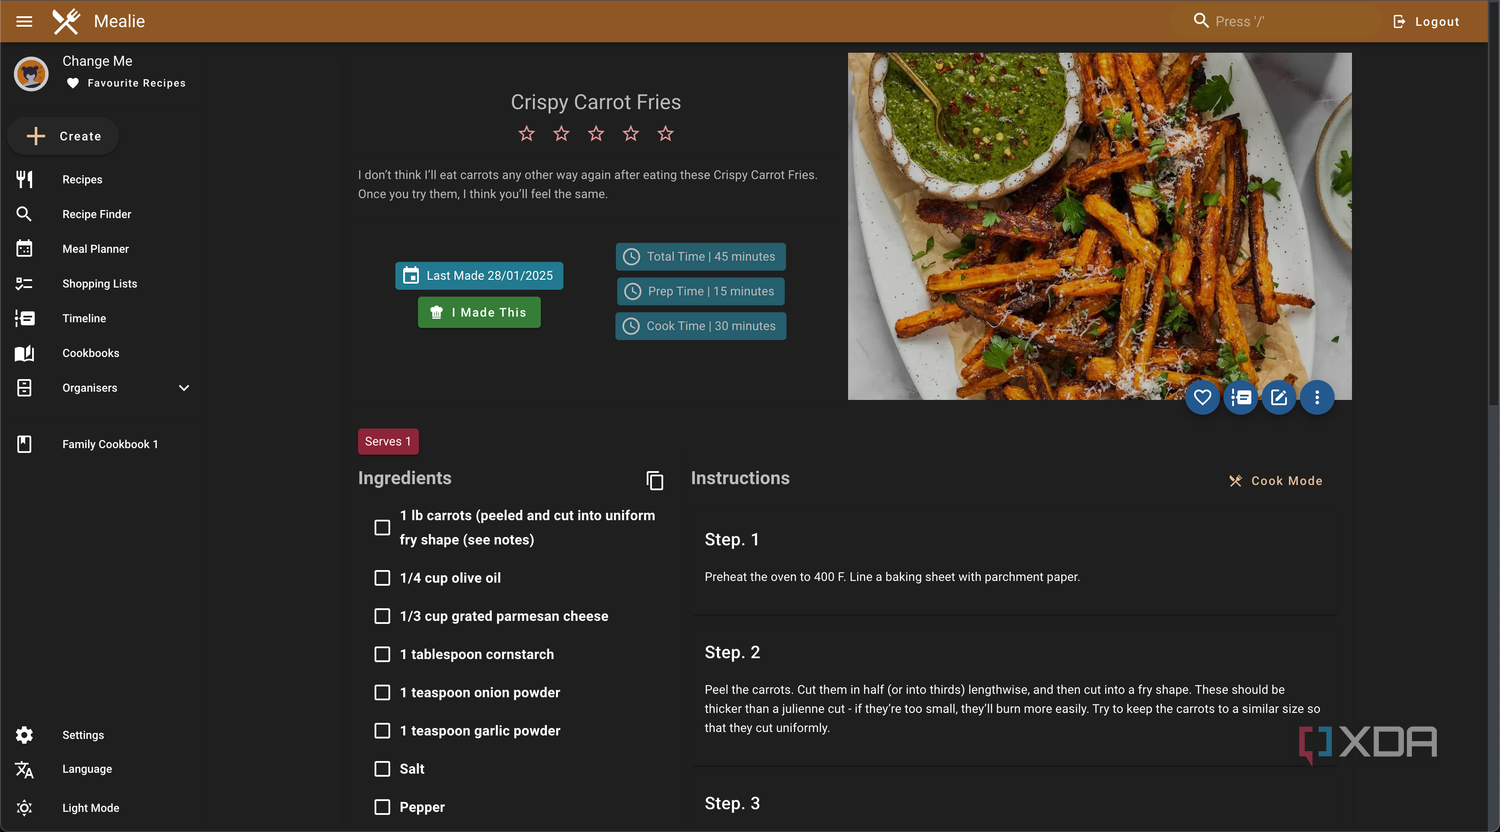The height and width of the screenshot is (832, 1500).
Task: Rate the recipe one star
Action: coord(527,133)
